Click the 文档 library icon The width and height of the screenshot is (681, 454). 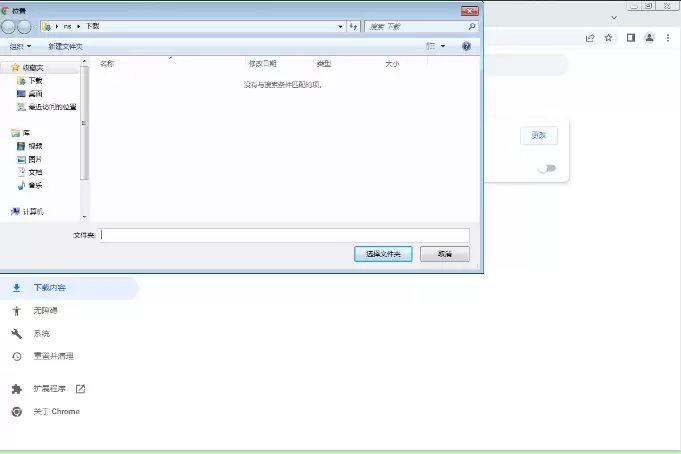tap(21, 172)
